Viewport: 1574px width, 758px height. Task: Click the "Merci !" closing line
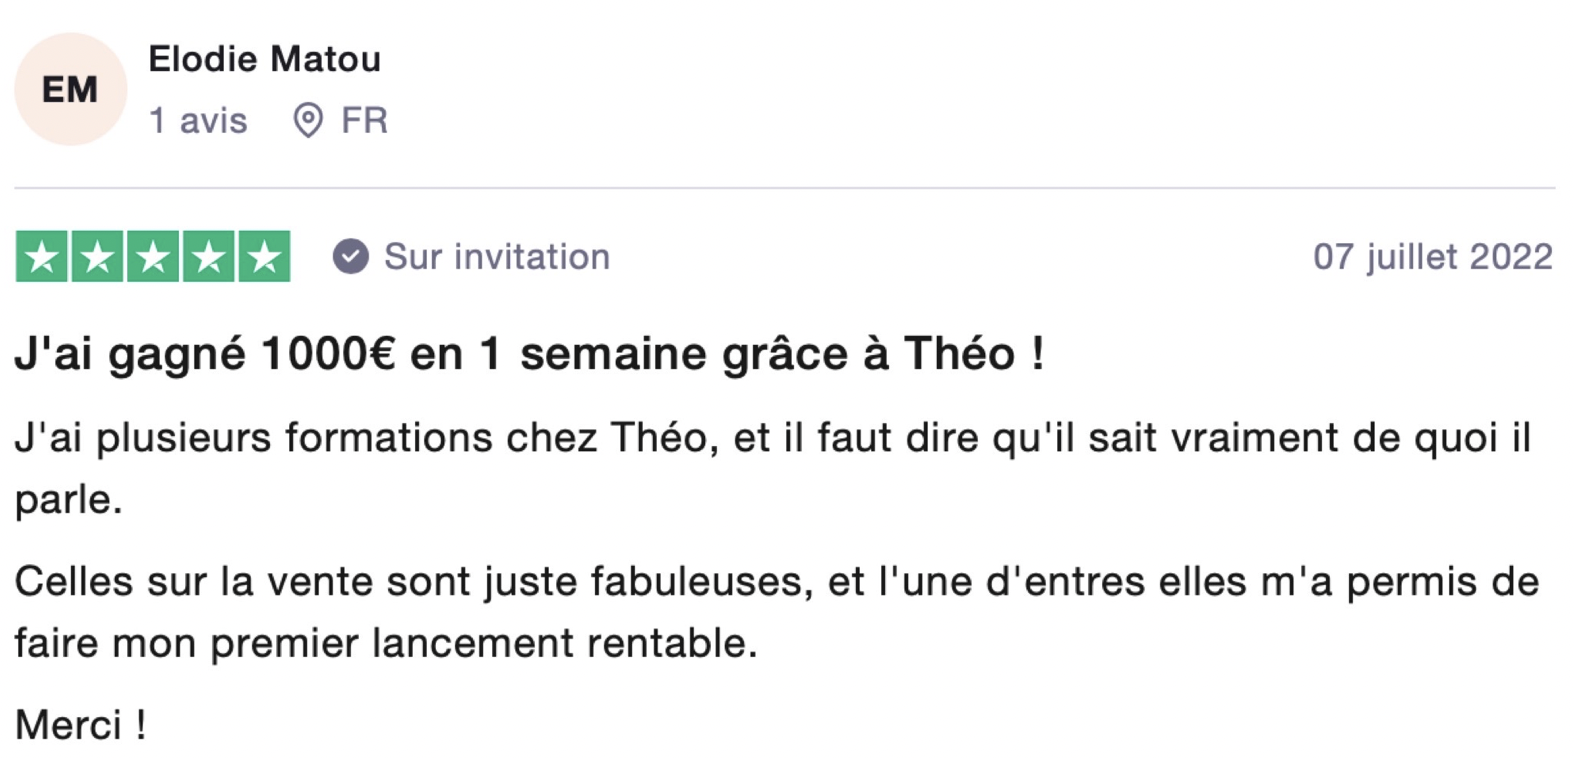tap(81, 725)
